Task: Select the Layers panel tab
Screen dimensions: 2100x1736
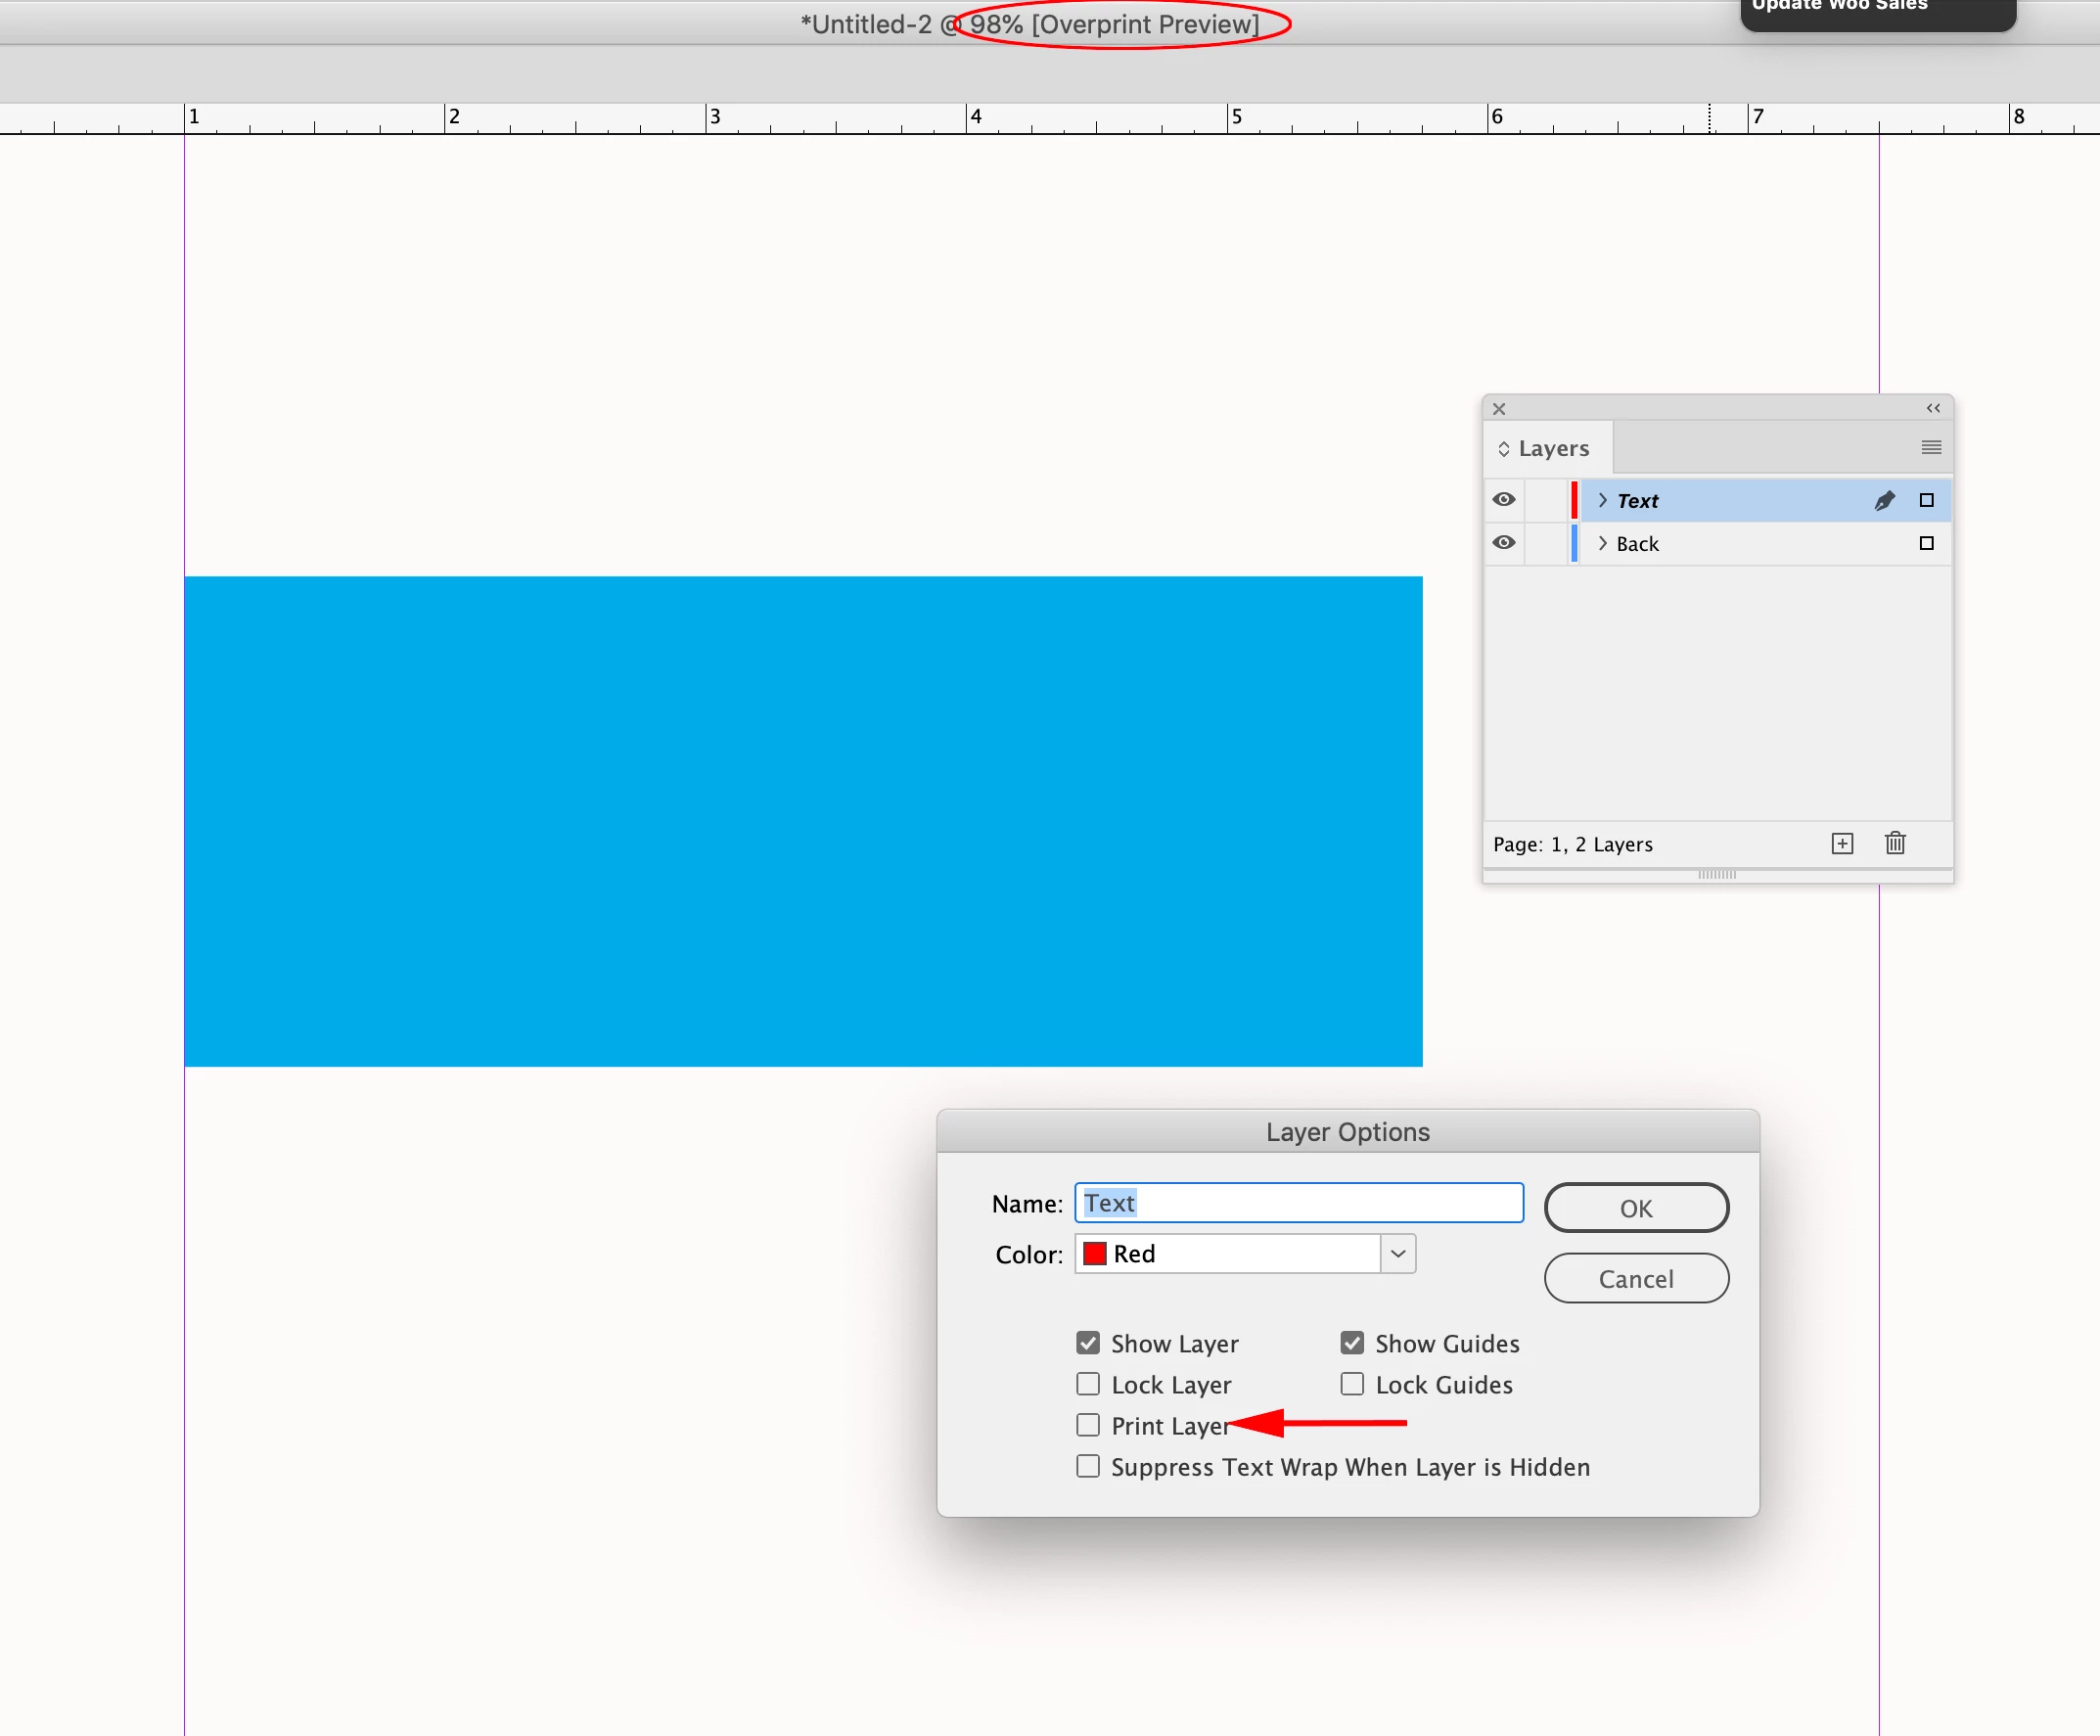Action: click(1552, 448)
